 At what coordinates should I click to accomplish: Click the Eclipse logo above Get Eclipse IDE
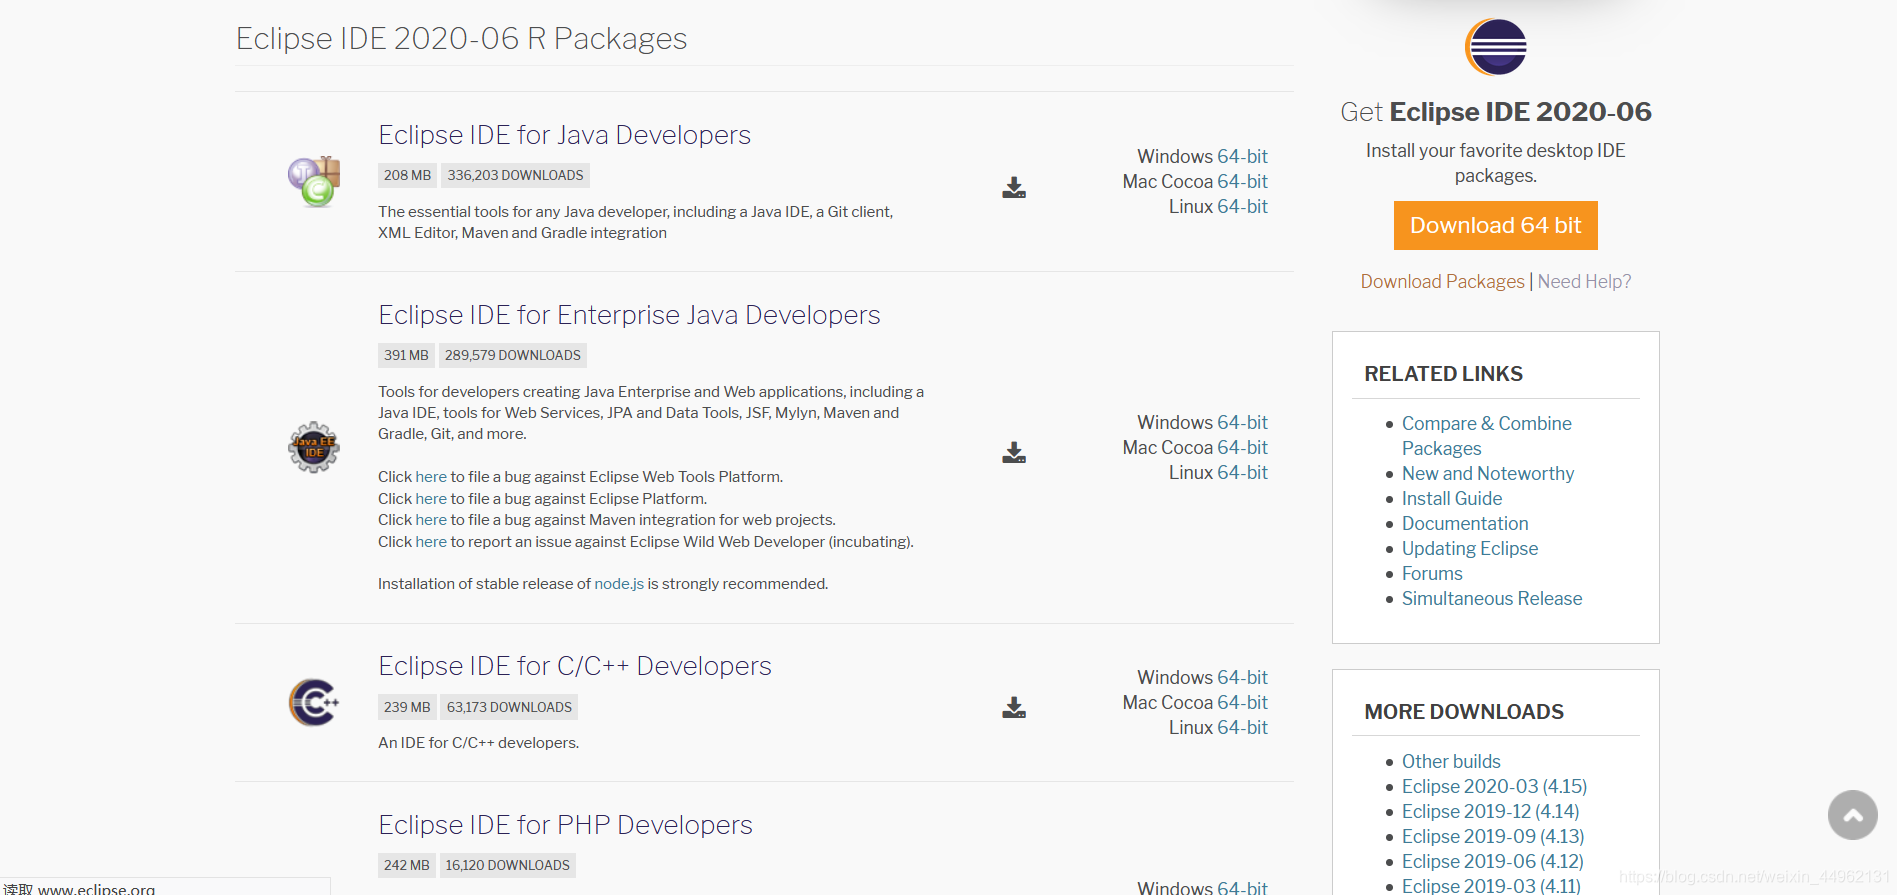click(x=1496, y=47)
